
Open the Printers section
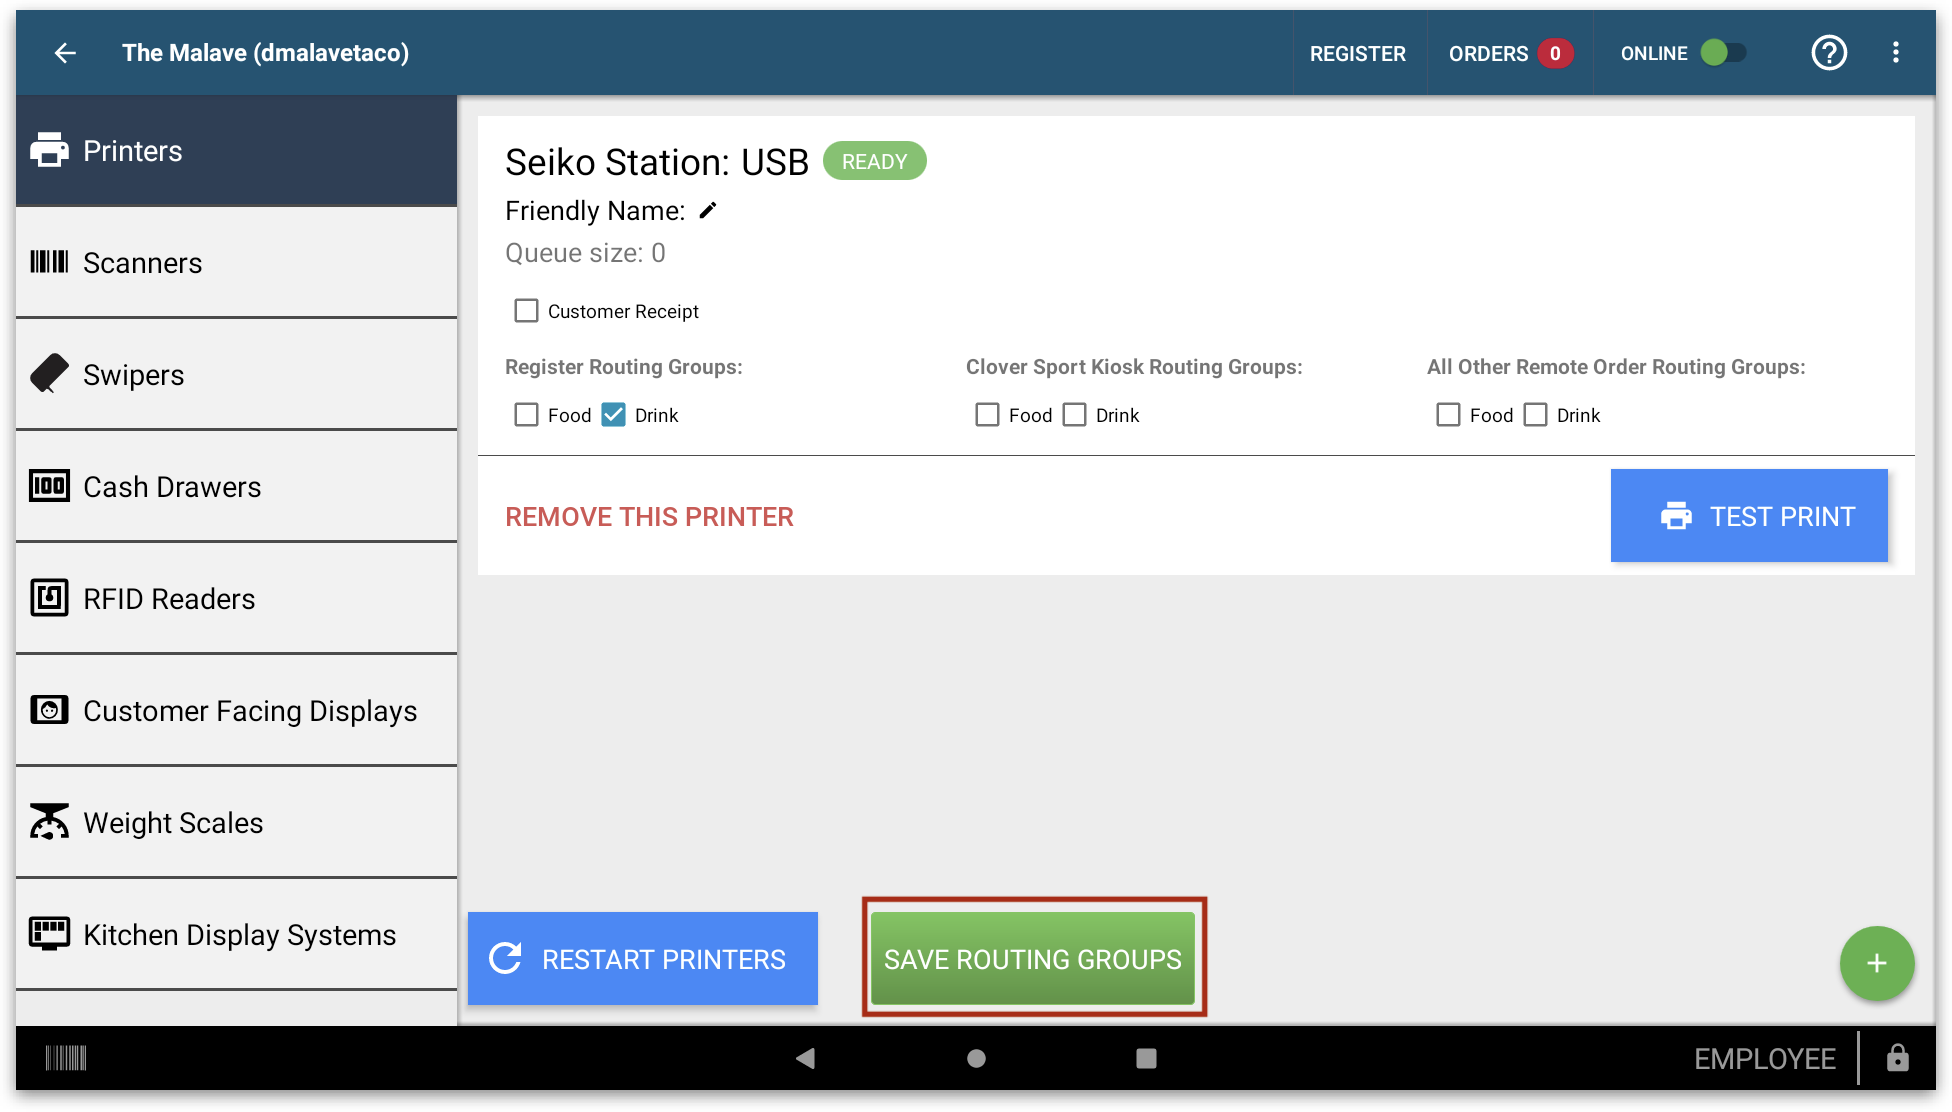coord(131,150)
